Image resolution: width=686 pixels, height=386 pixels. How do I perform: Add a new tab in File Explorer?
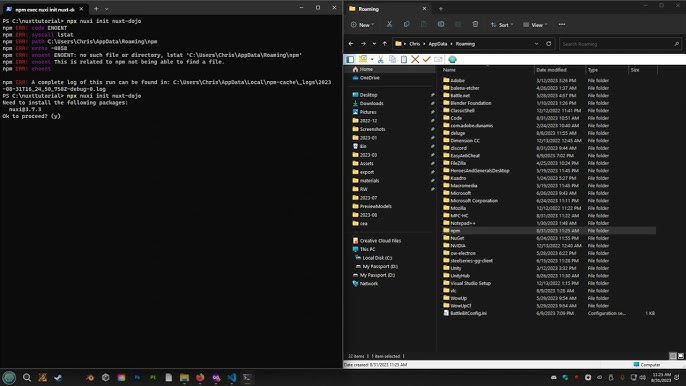click(x=441, y=9)
